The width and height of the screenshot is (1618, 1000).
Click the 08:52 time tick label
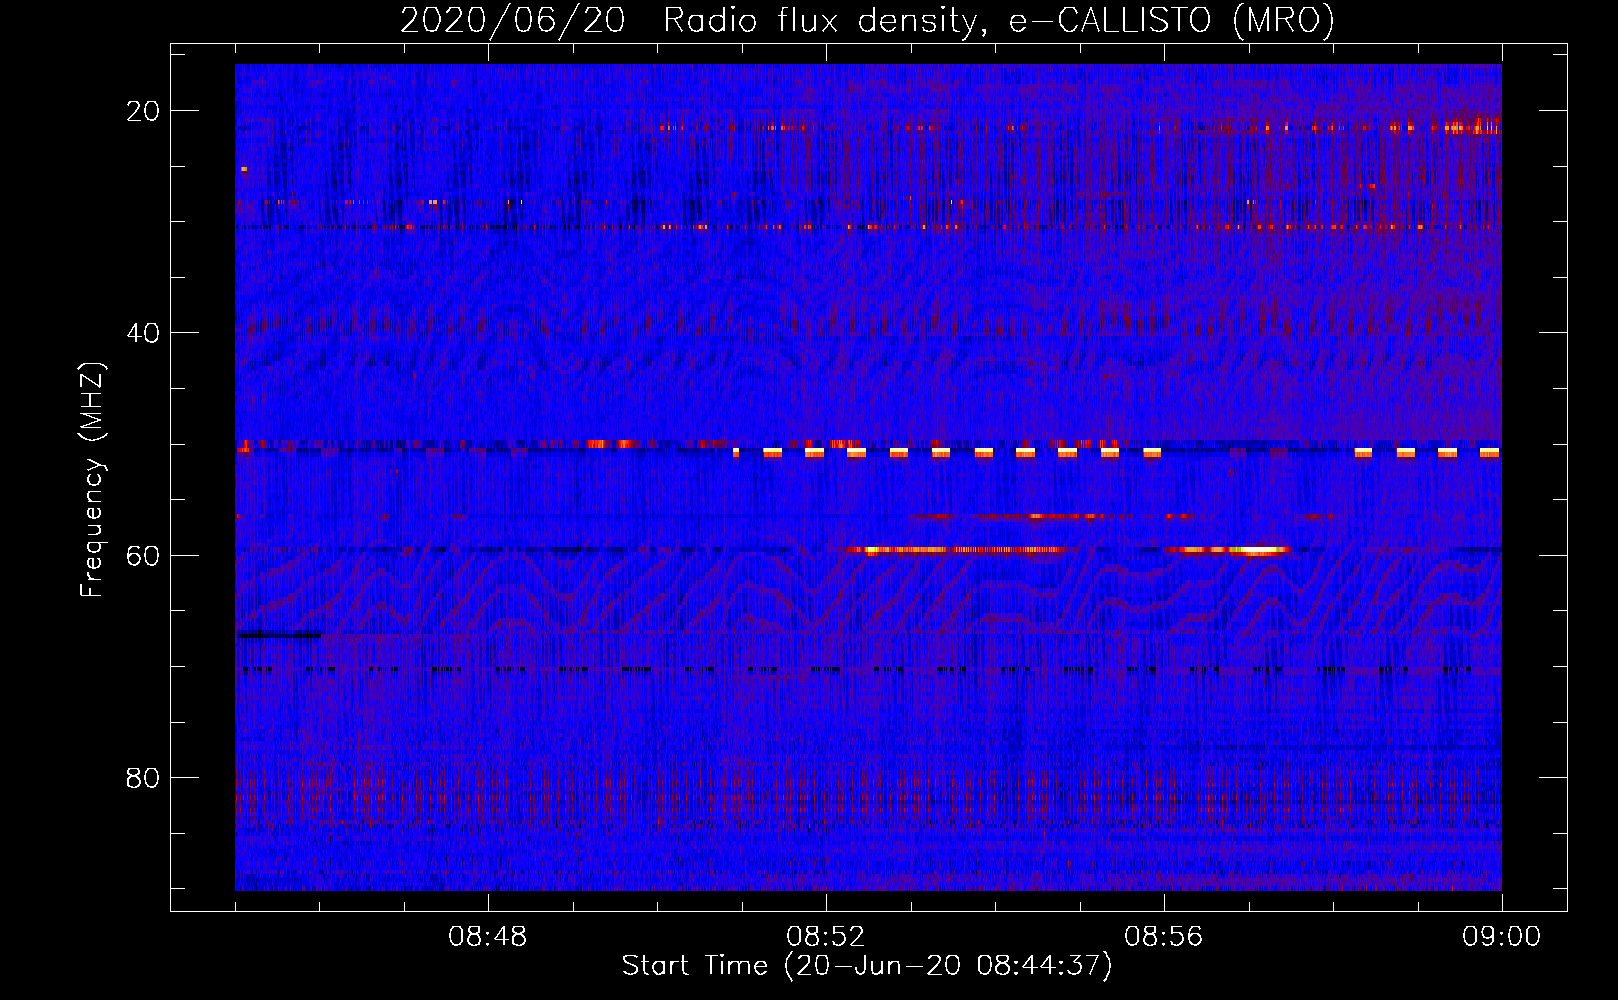(826, 937)
